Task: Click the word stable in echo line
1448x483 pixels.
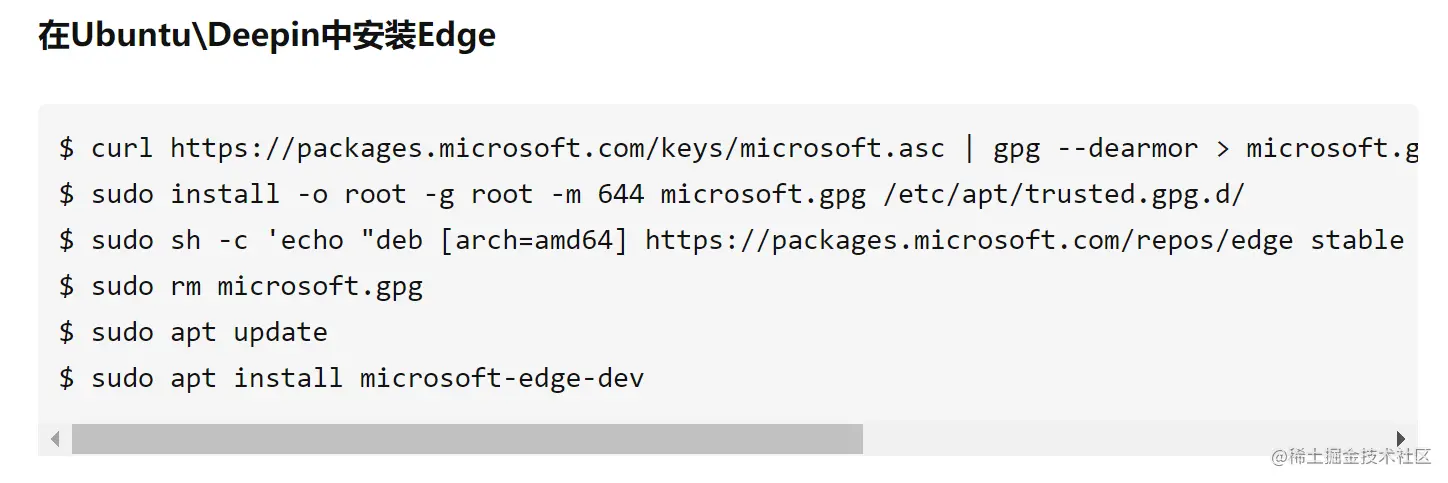Action: [x=1357, y=241]
